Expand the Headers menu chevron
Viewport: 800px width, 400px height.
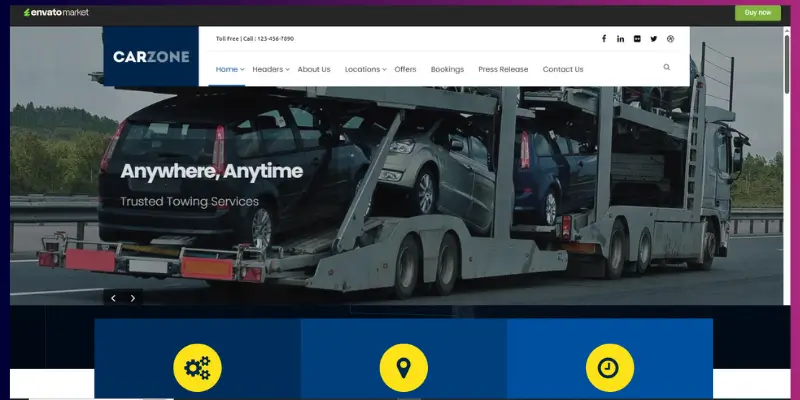[x=287, y=69]
